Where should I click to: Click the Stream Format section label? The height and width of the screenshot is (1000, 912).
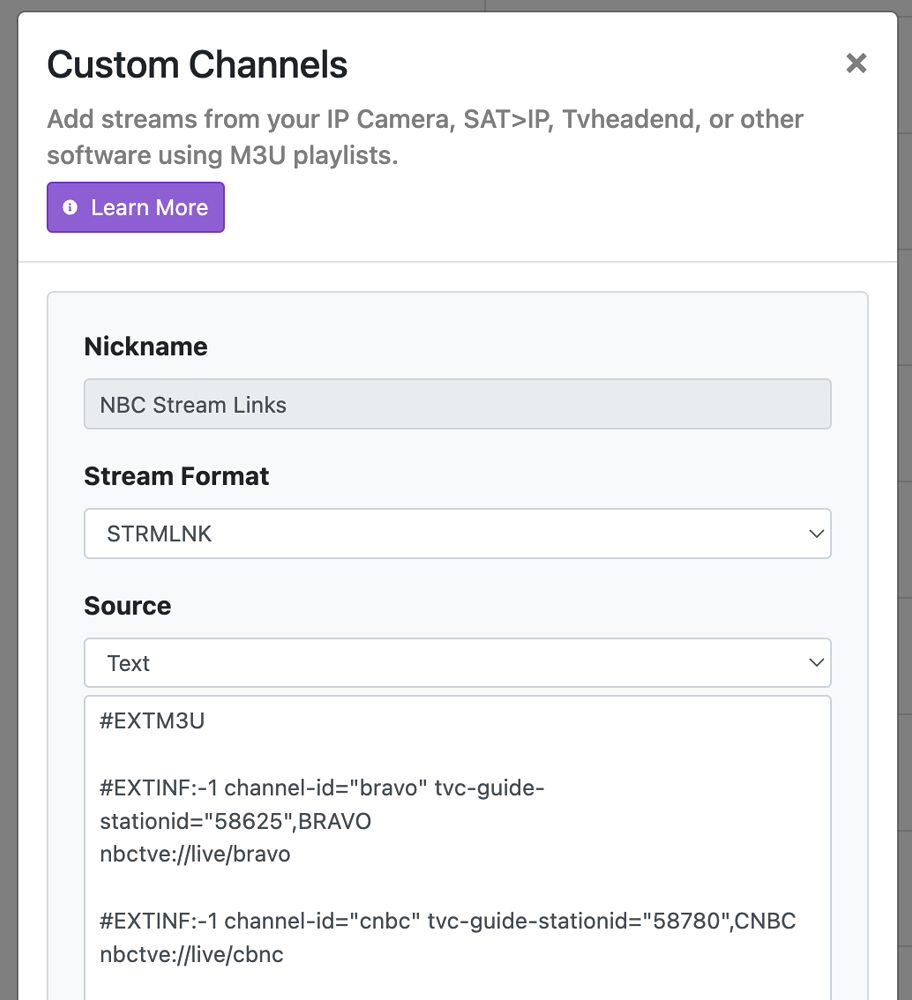pos(176,476)
